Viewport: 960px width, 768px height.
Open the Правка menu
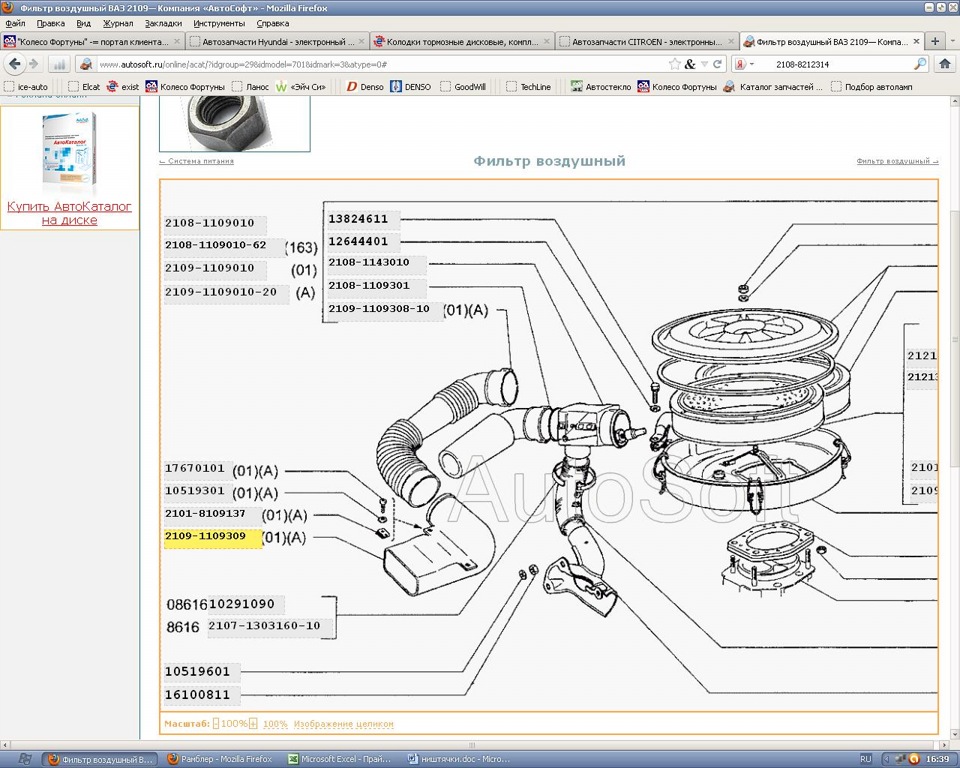(51, 23)
